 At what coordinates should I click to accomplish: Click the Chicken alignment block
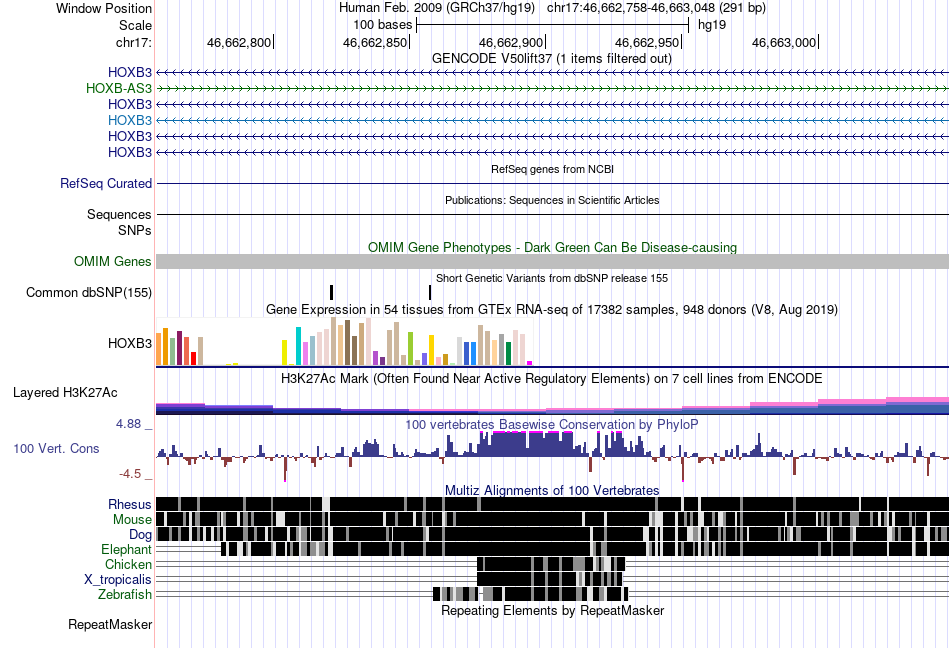(x=550, y=564)
